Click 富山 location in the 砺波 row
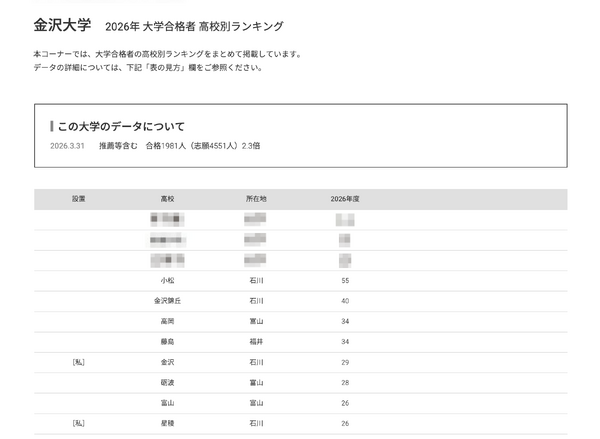The width and height of the screenshot is (600, 439). tap(256, 382)
